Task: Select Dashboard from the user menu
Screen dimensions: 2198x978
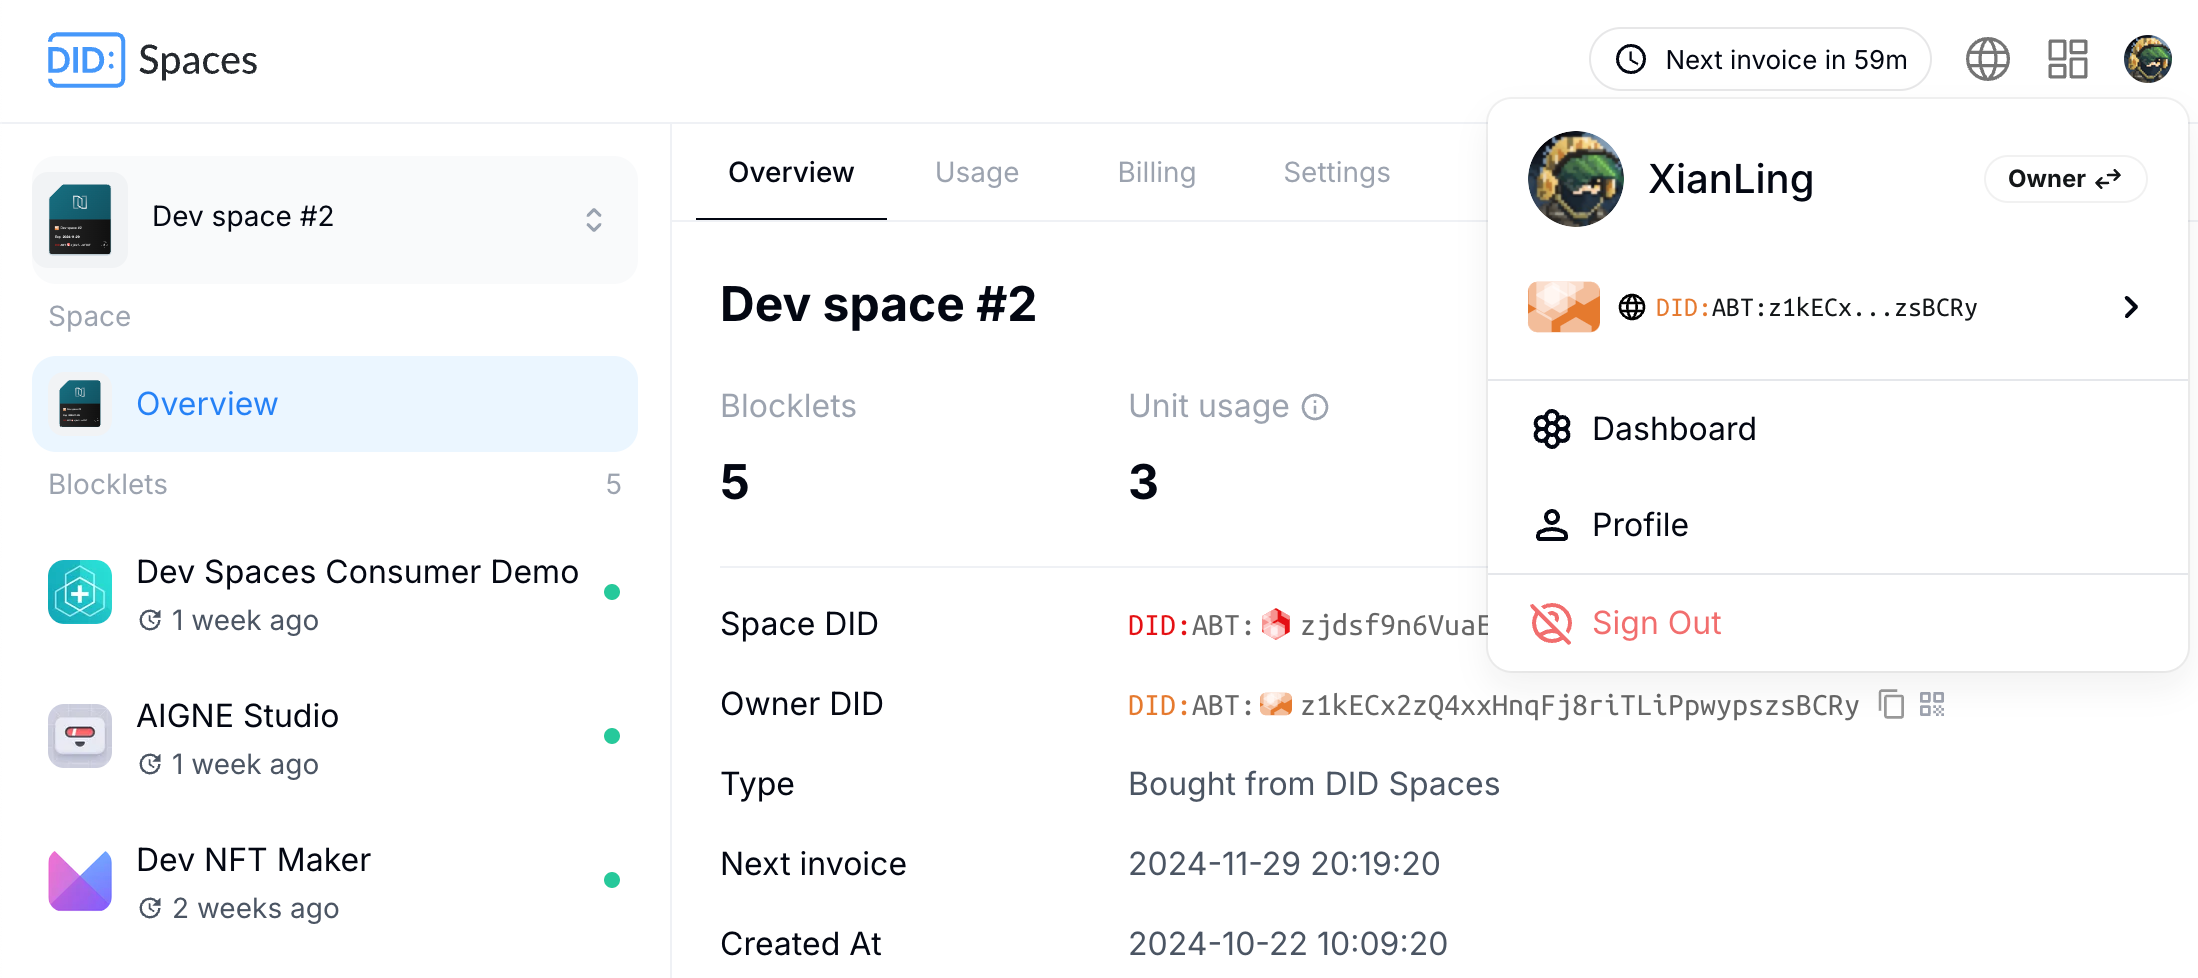Action: (1673, 429)
